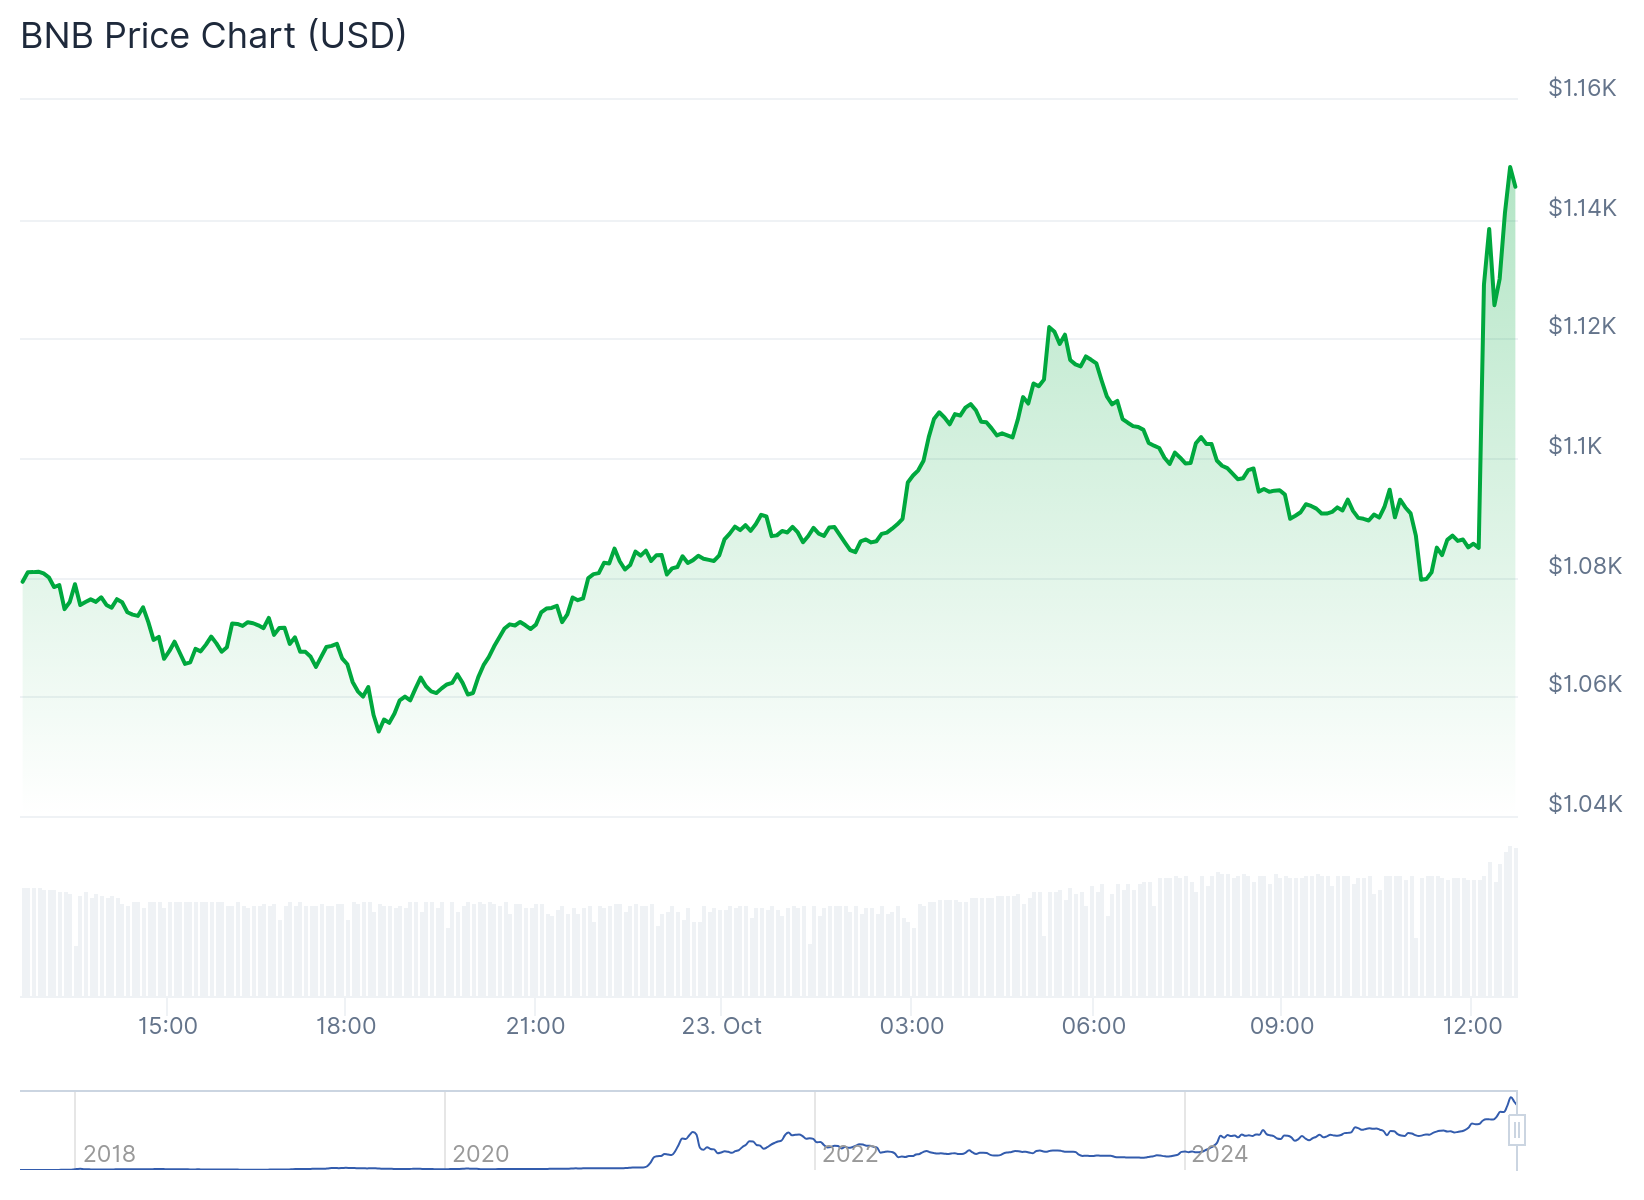Click the 23. Oct date label
This screenshot has height=1200, width=1644.
pyautogui.click(x=721, y=1026)
